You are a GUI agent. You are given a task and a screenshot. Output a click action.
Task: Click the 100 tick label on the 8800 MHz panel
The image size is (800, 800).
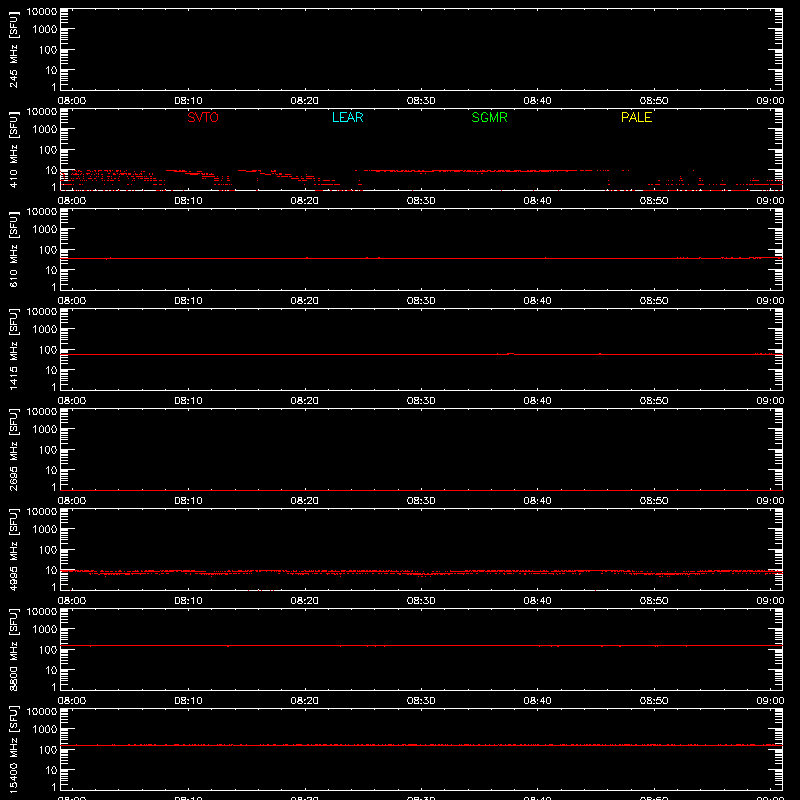48,650
